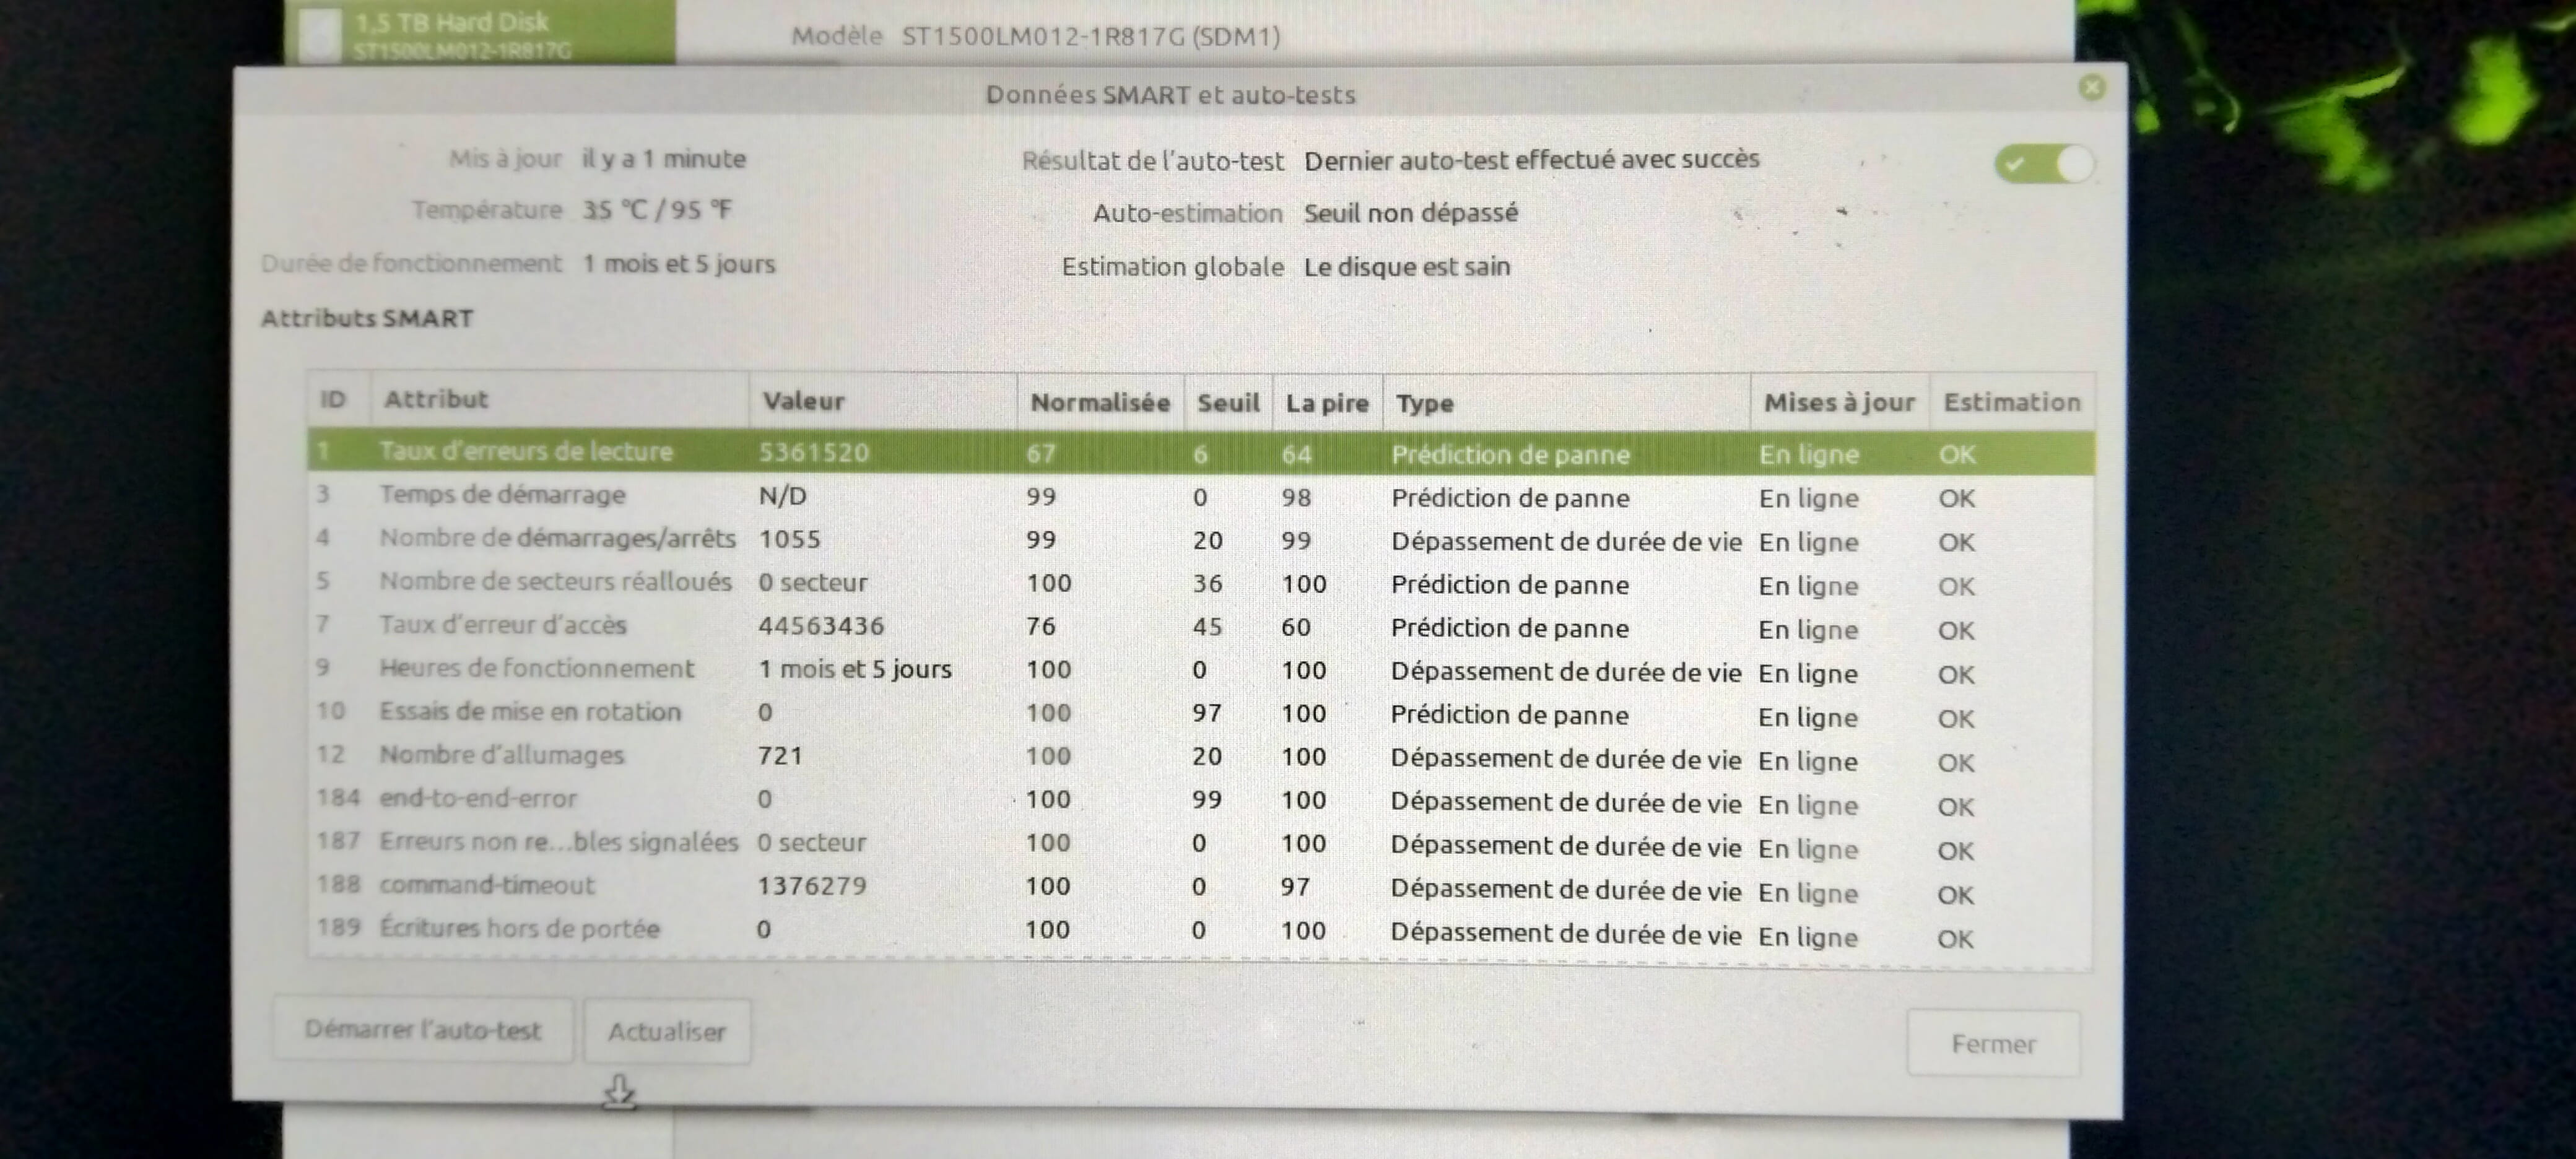Select row Taux d'erreurs de lecture
2576x1159 pixels.
point(1200,453)
